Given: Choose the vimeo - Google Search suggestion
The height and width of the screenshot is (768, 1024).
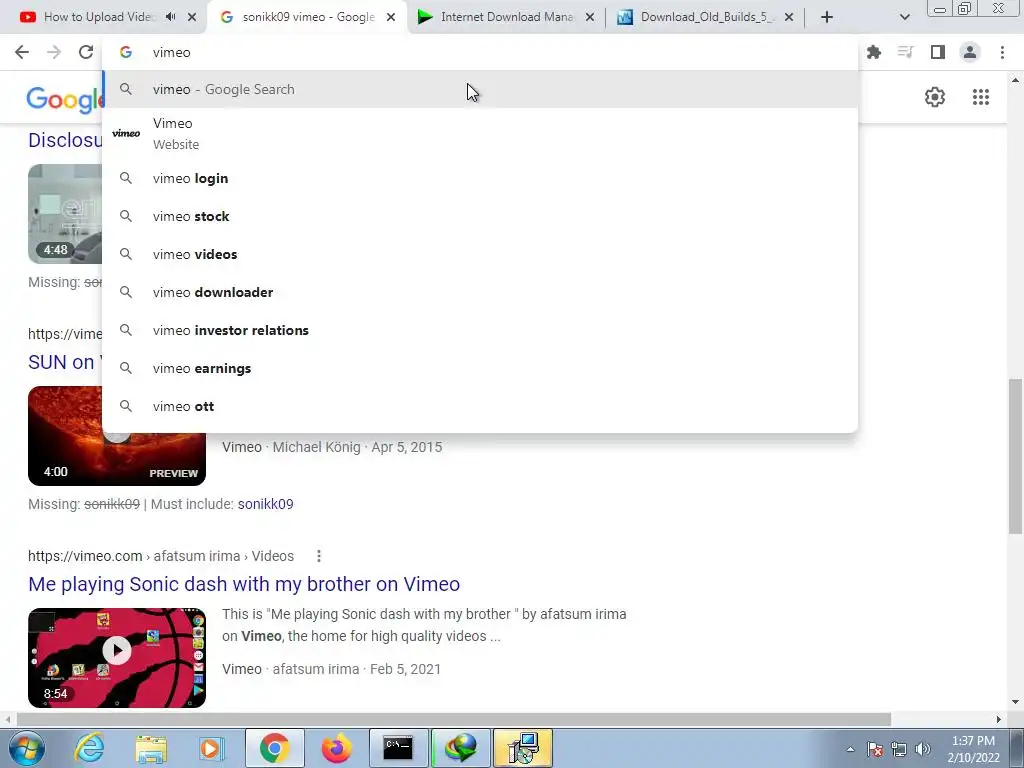Looking at the screenshot, I should 480,89.
